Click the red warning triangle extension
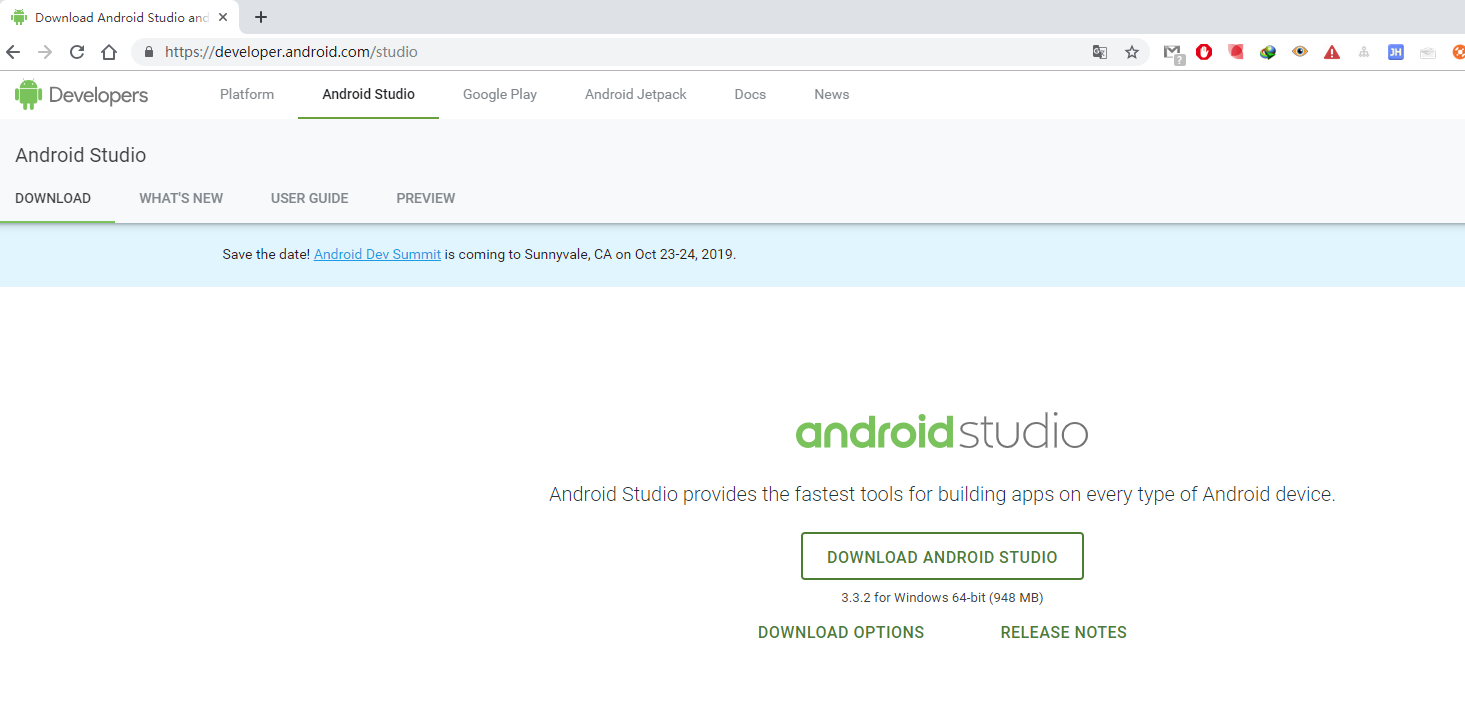Image resolution: width=1465 pixels, height=719 pixels. (1331, 52)
